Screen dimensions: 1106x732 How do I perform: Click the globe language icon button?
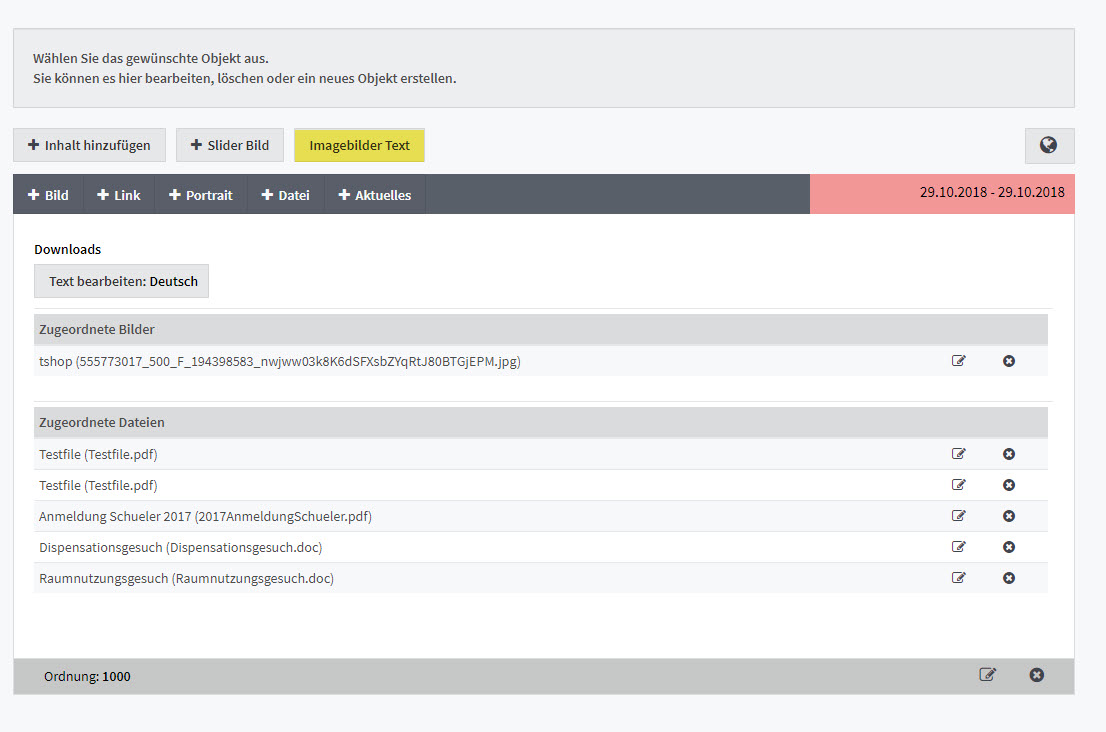(x=1049, y=145)
